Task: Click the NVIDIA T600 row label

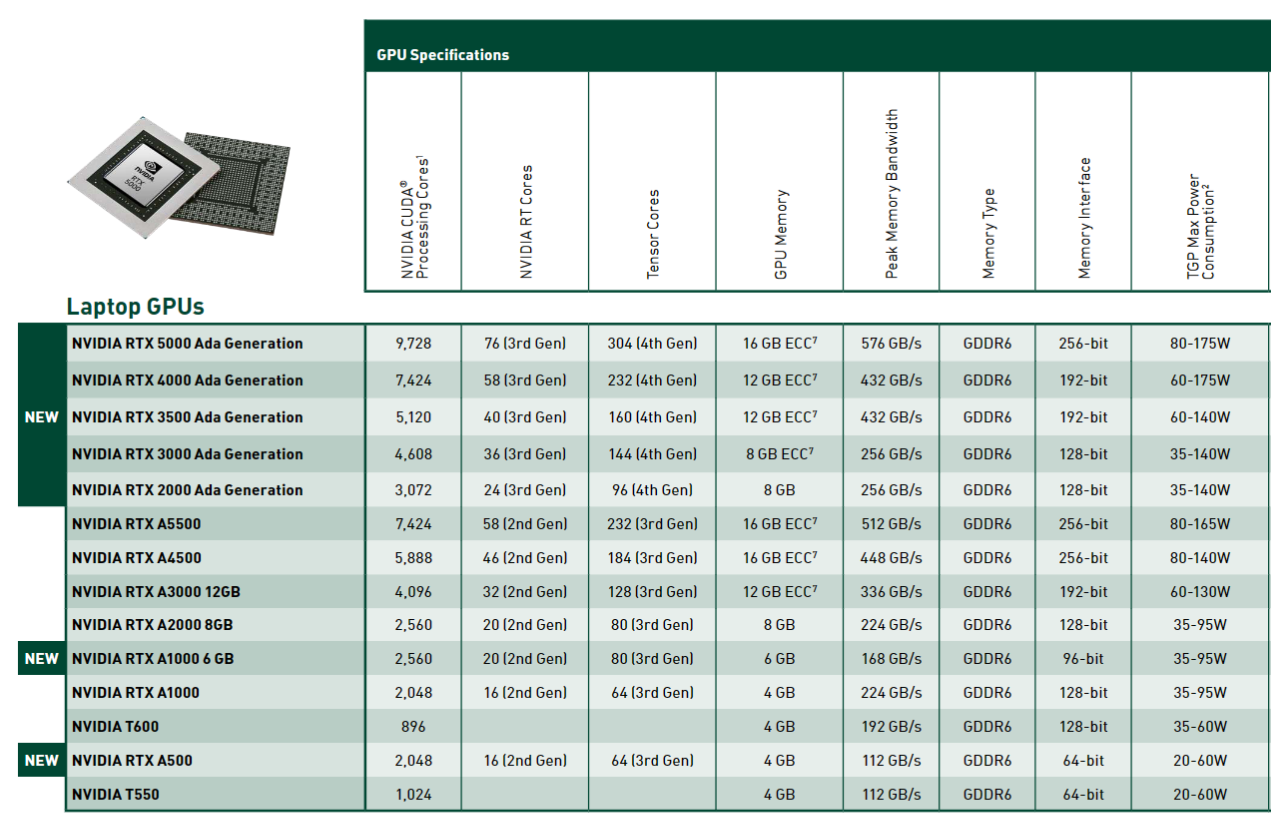Action: pos(115,727)
